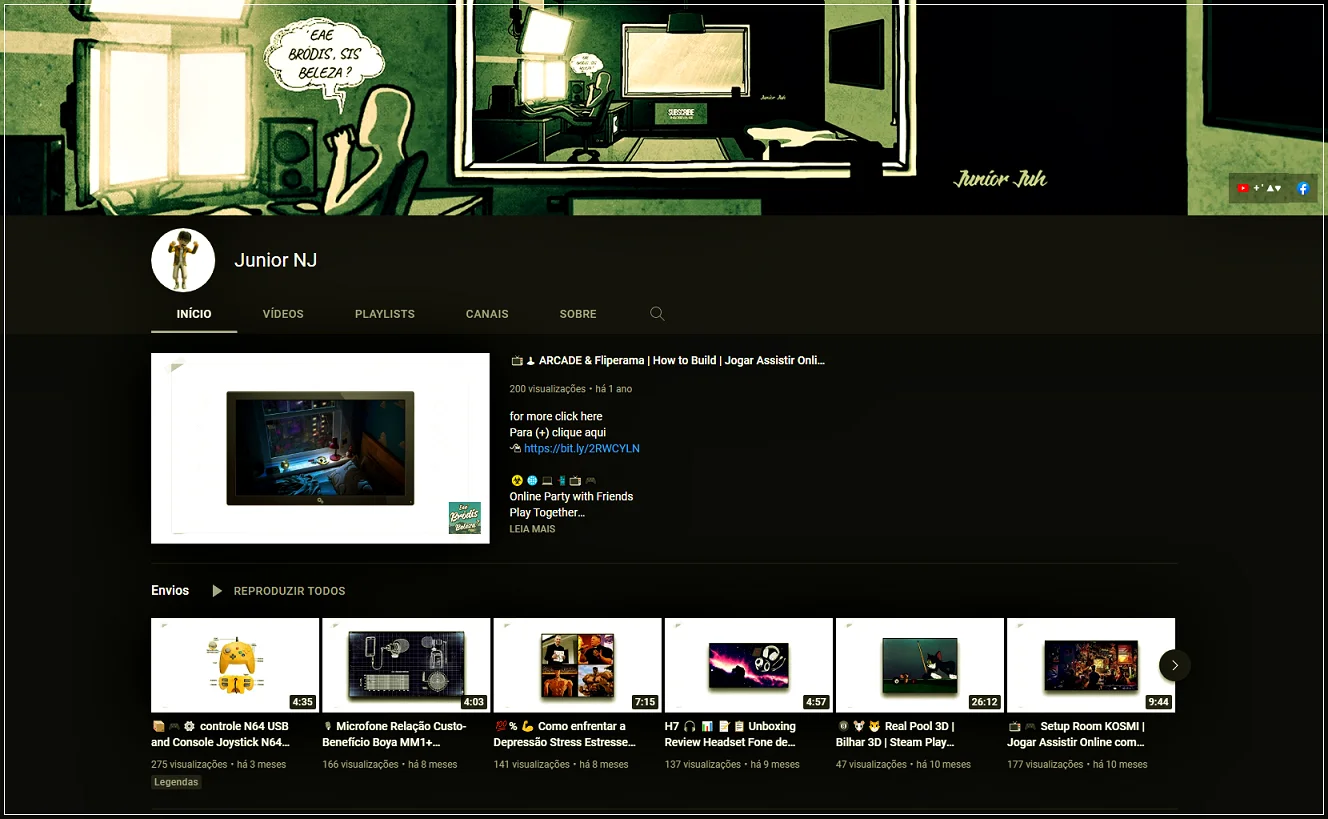Click '137 visualizações • há 9 meses' text
Screen dimensions: 1328x819
tap(732, 765)
